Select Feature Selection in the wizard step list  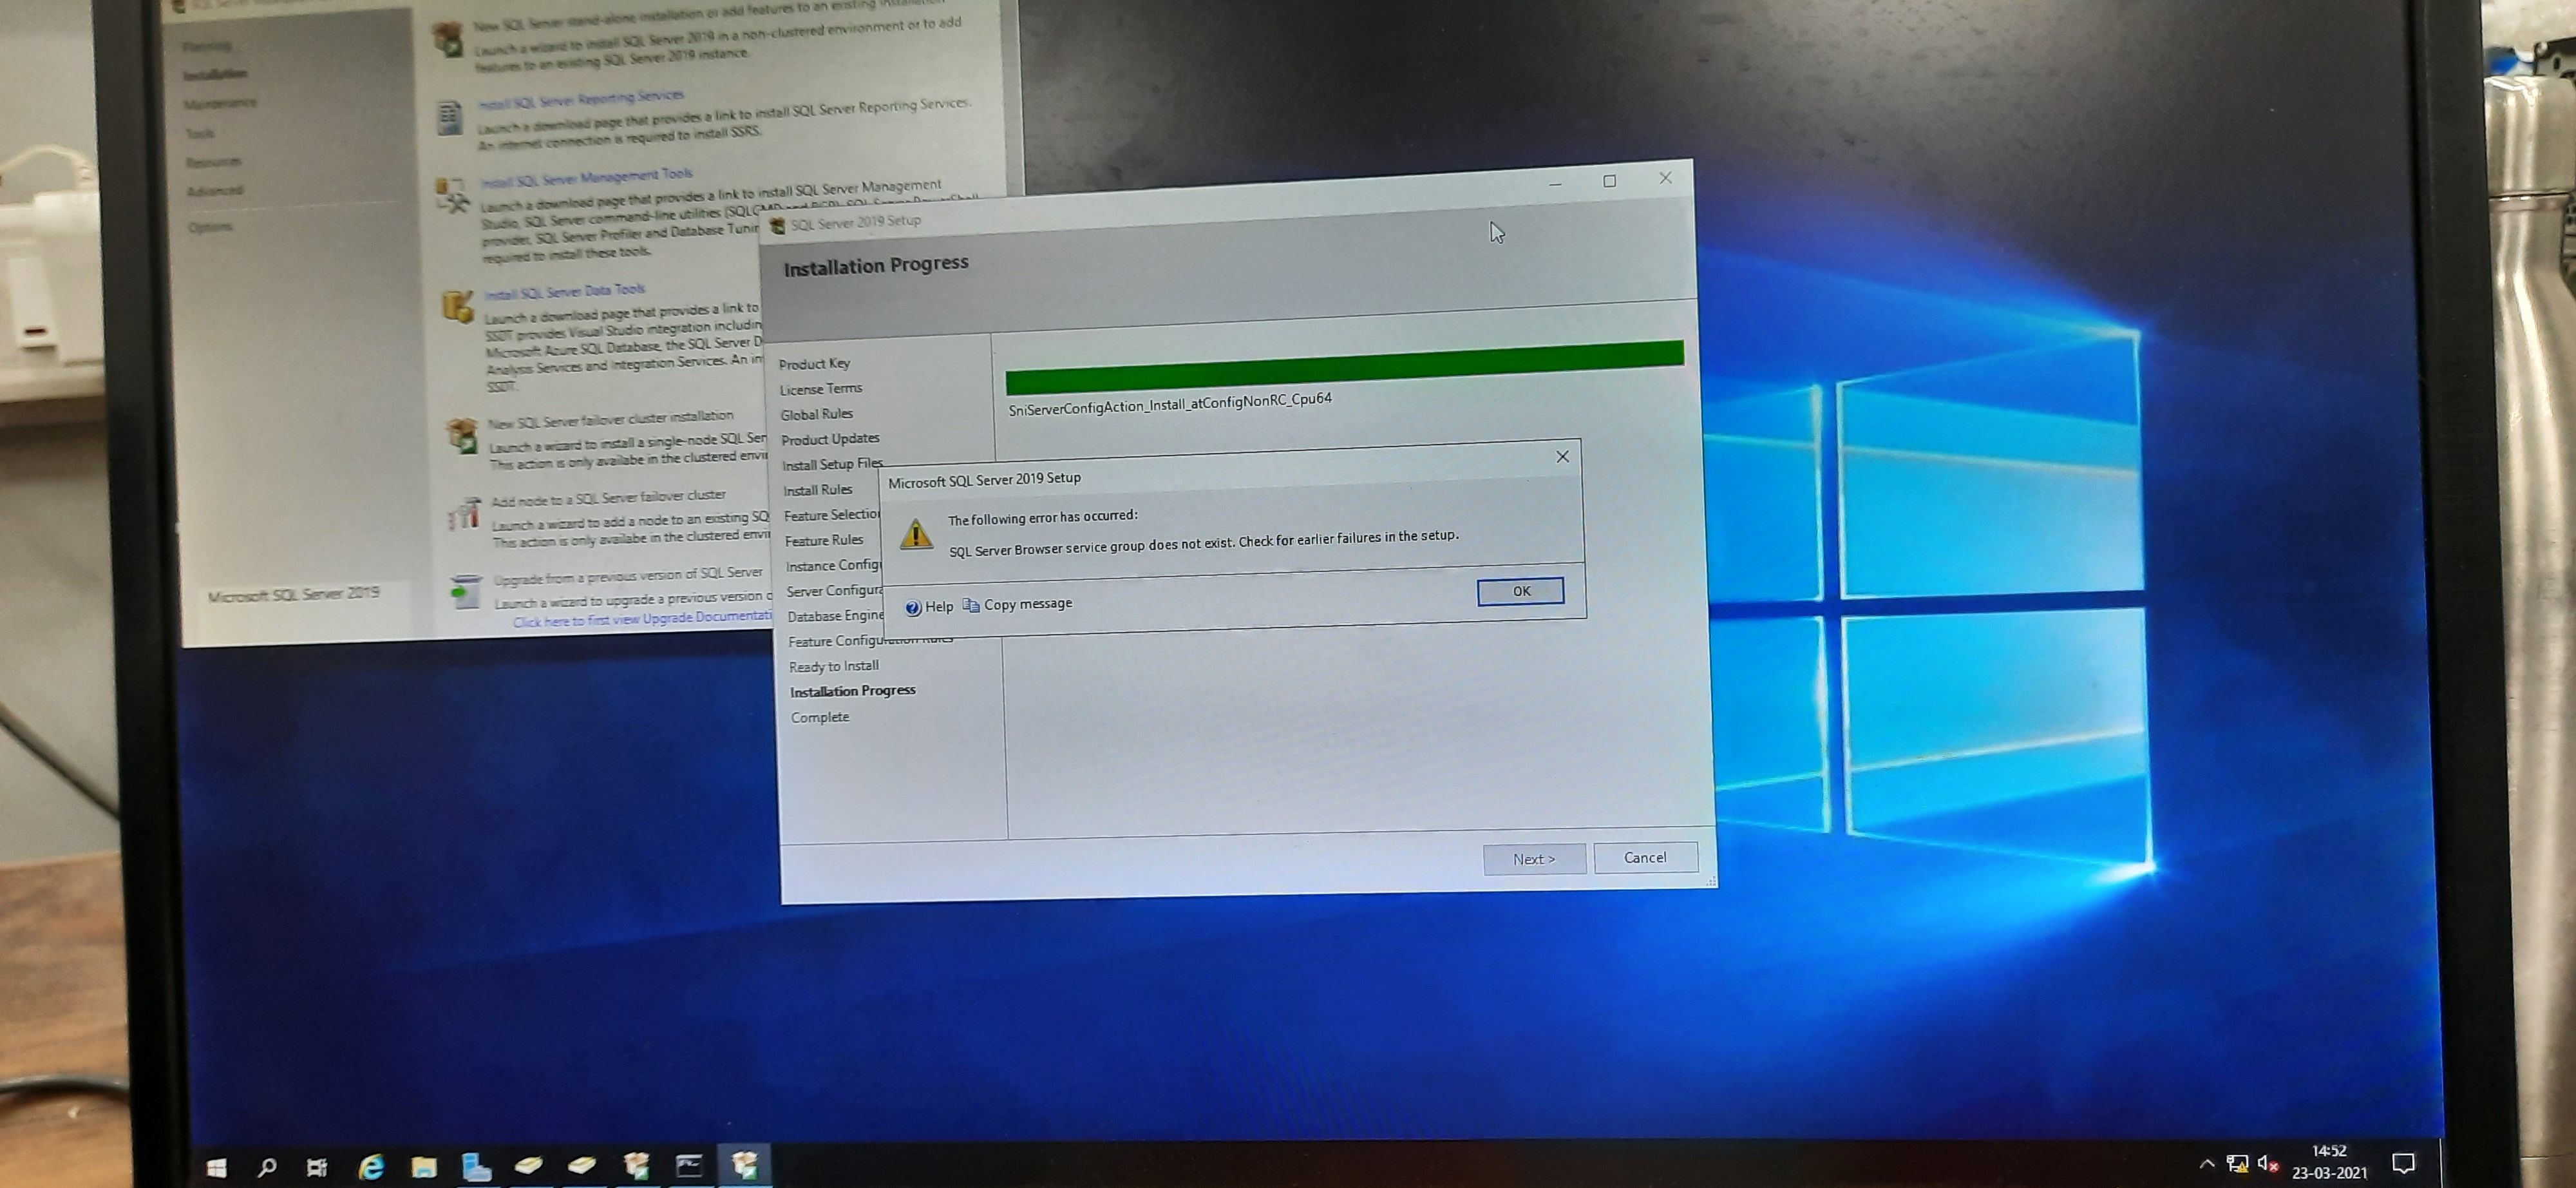(x=830, y=514)
